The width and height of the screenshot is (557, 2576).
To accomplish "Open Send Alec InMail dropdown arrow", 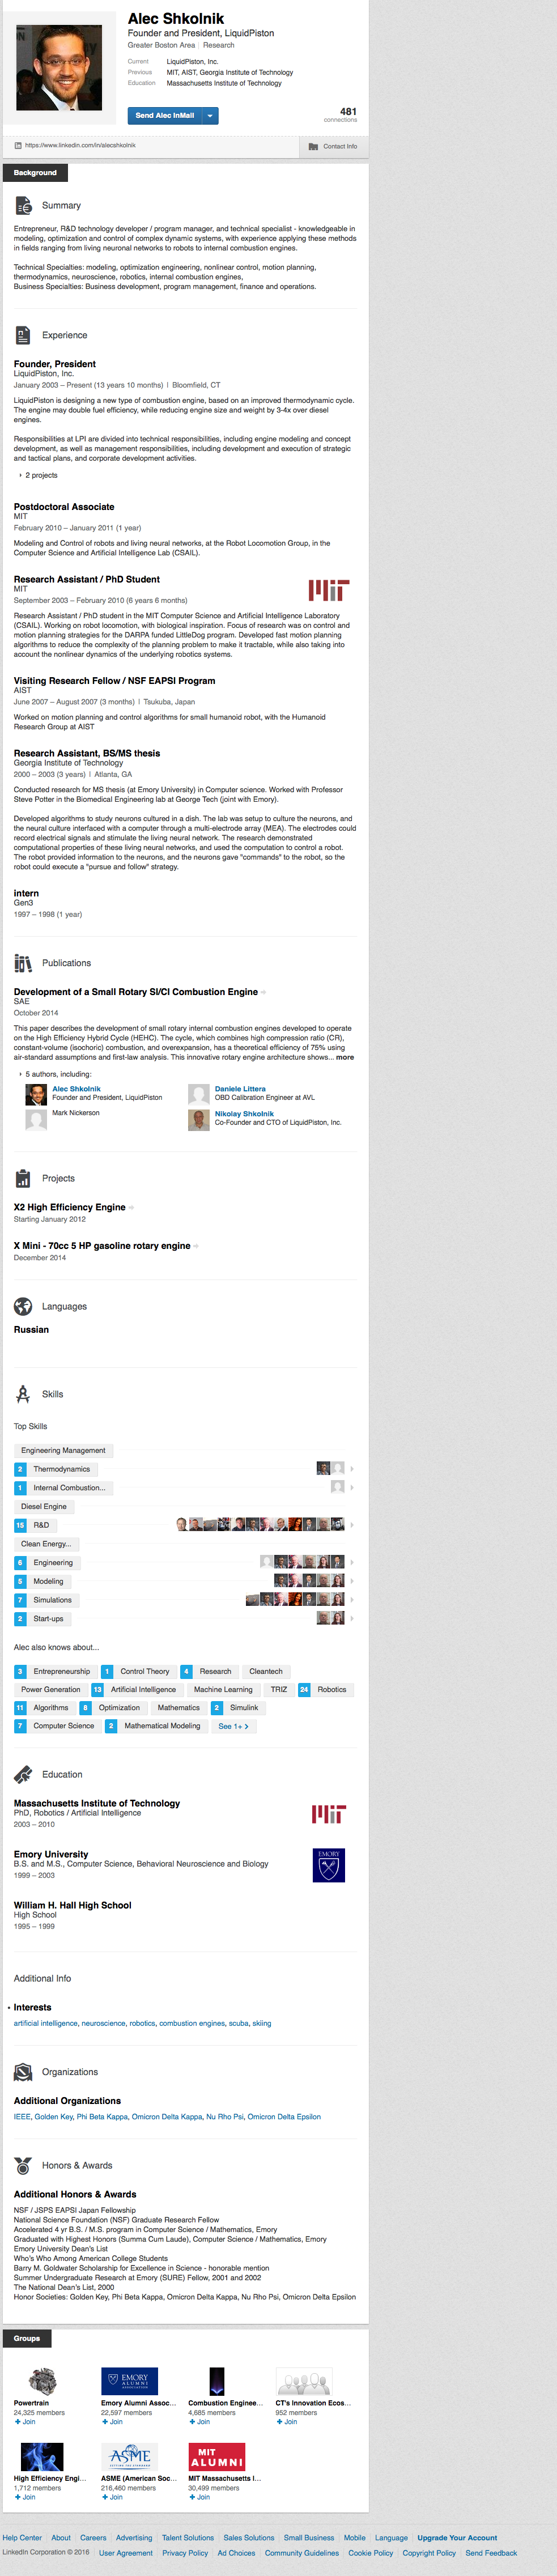I will point(210,115).
